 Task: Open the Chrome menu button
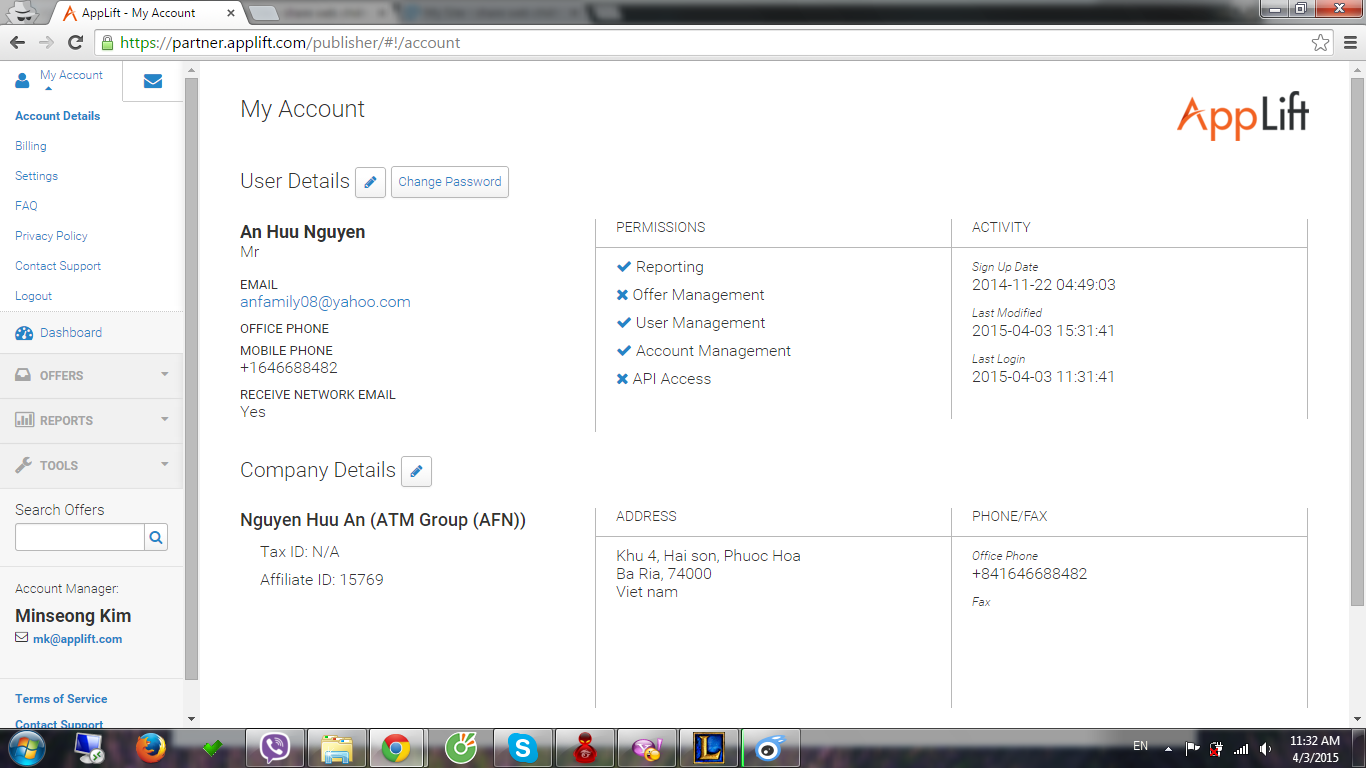point(1350,43)
